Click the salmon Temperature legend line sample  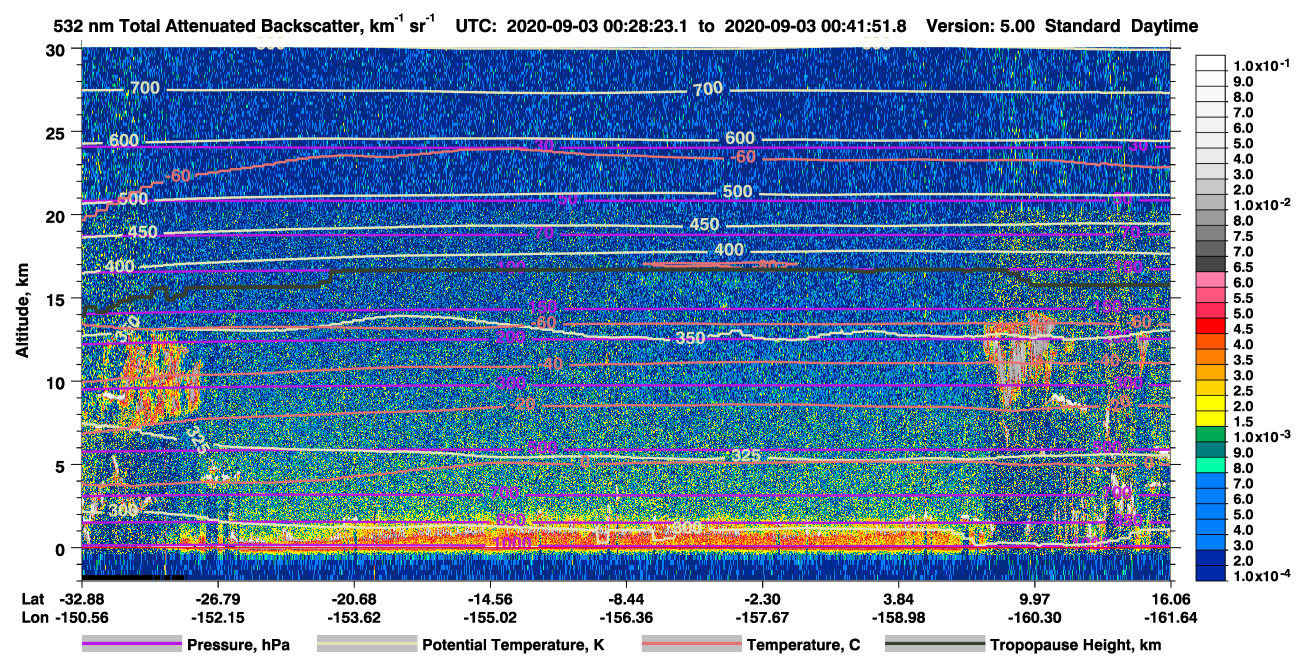pyautogui.click(x=690, y=645)
